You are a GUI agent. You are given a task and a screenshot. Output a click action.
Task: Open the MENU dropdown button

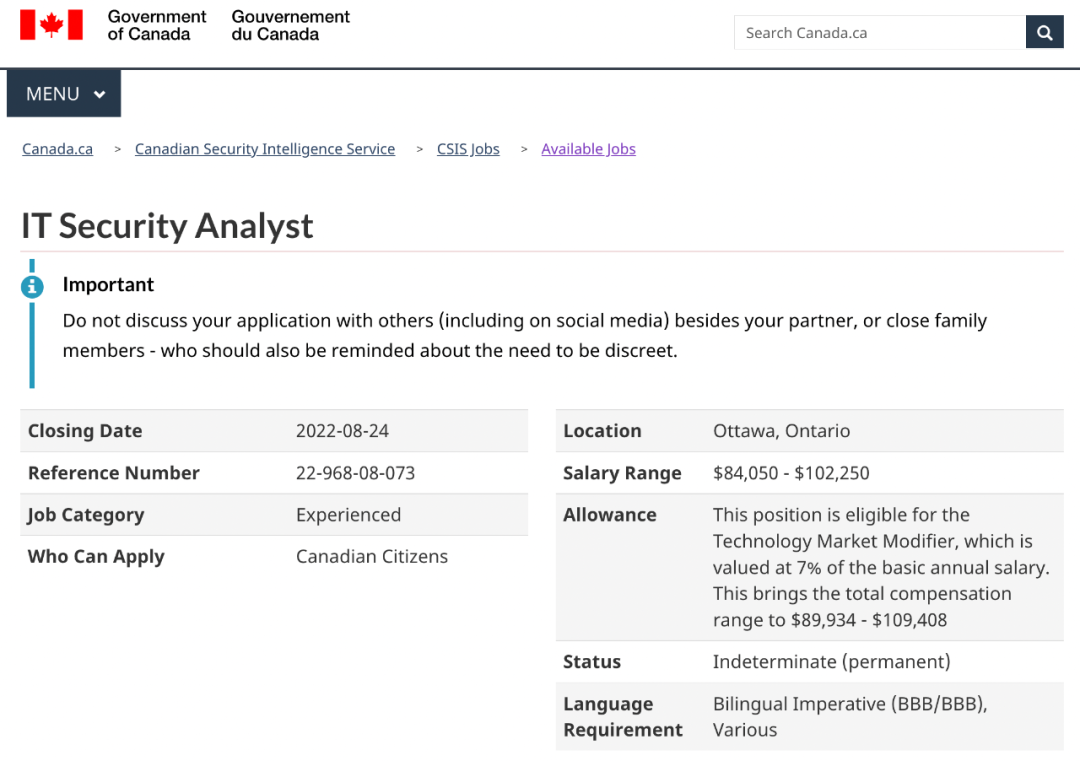tap(64, 94)
